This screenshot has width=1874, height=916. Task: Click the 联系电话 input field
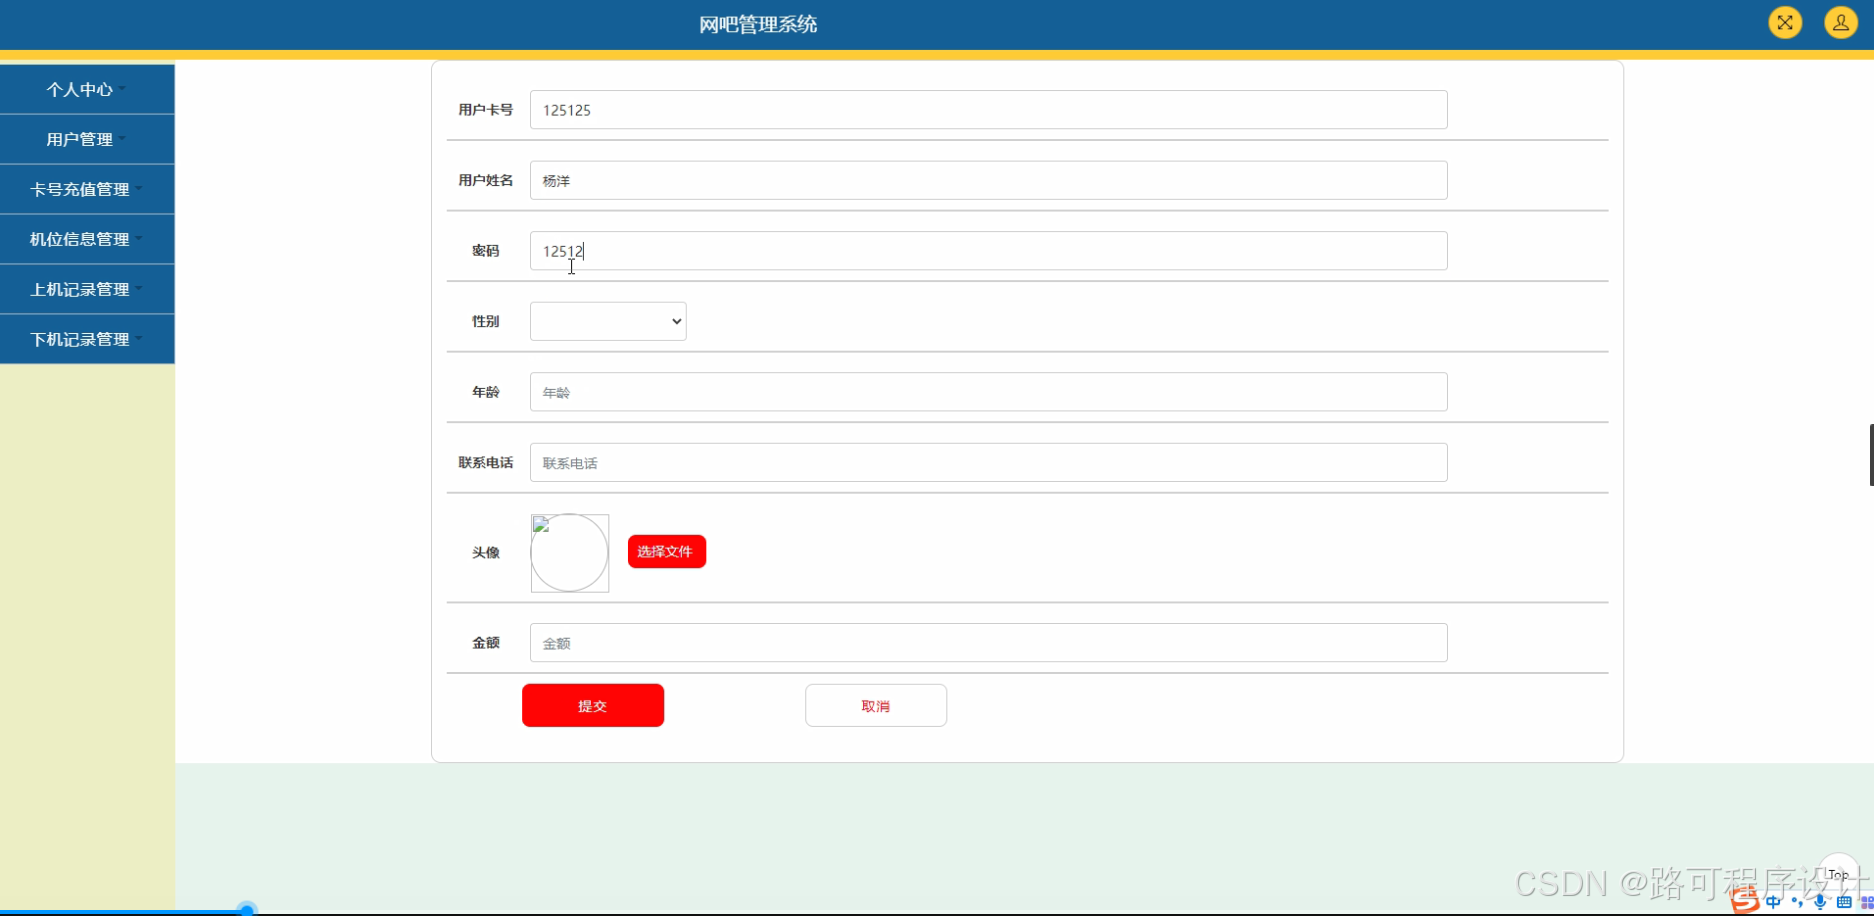988,462
